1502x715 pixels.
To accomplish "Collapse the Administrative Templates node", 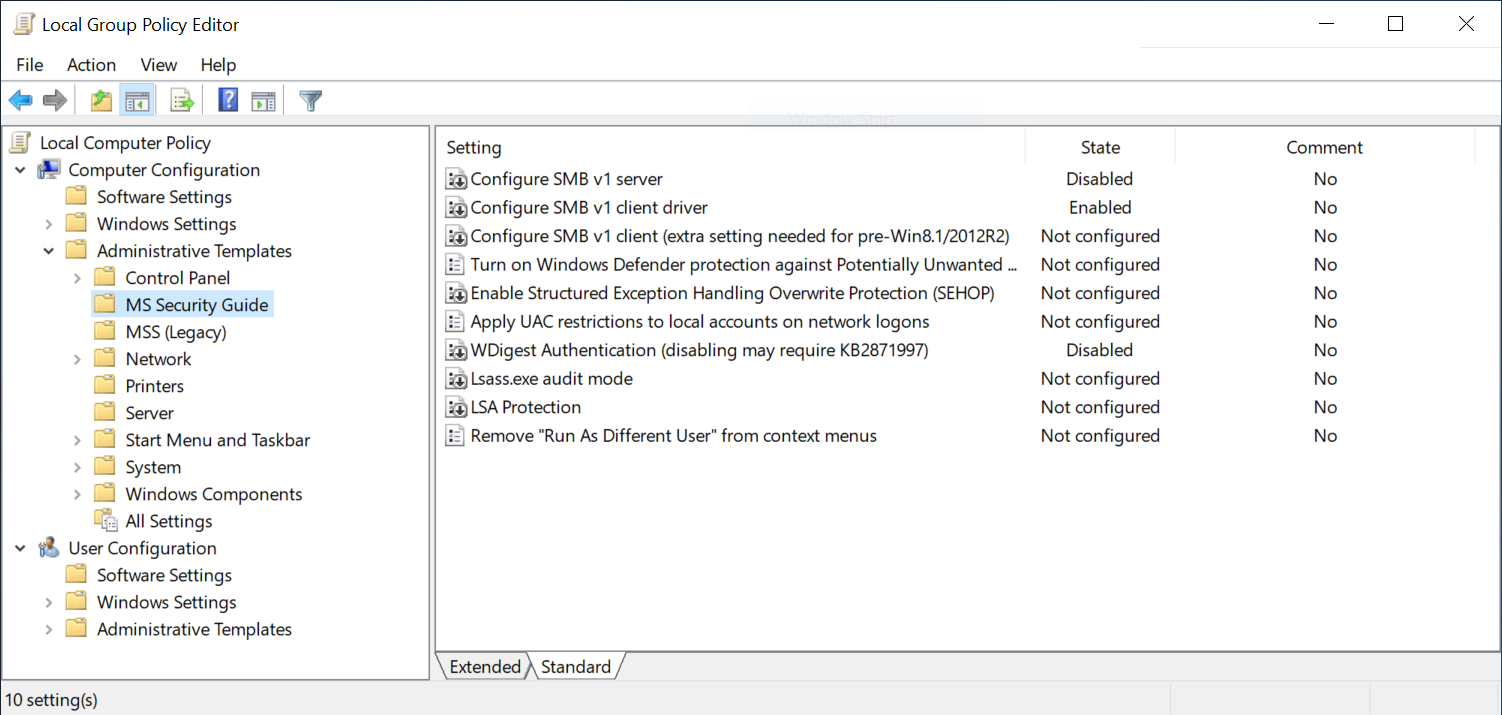I will [48, 250].
